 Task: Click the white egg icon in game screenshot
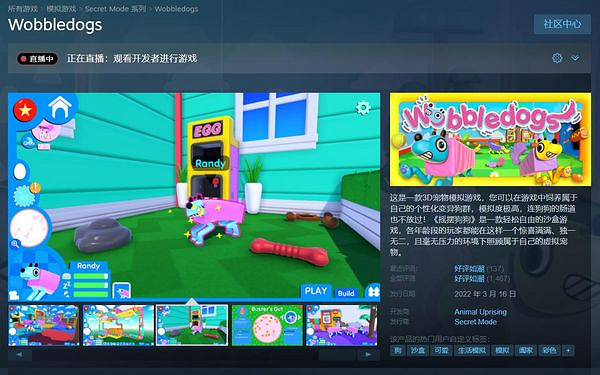(x=20, y=171)
